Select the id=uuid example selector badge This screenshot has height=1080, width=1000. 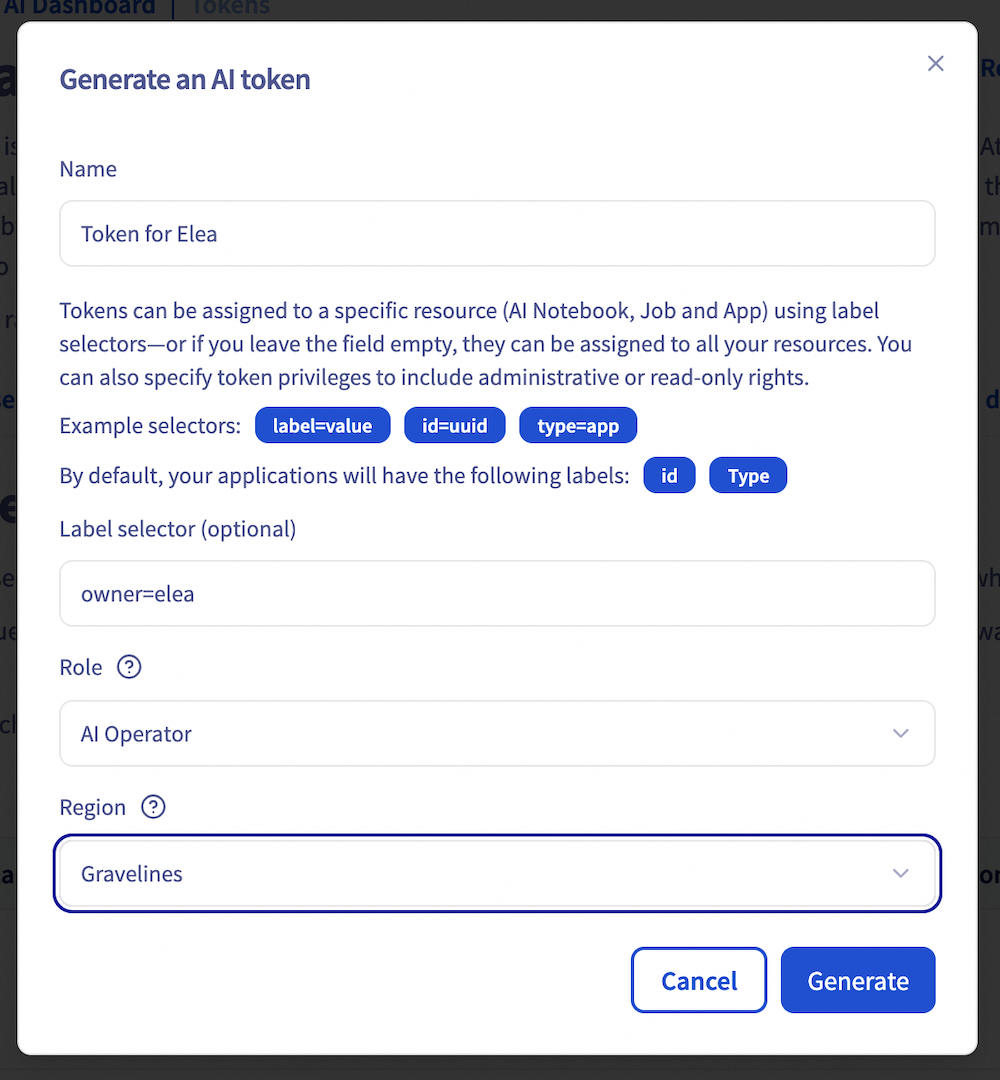(455, 425)
